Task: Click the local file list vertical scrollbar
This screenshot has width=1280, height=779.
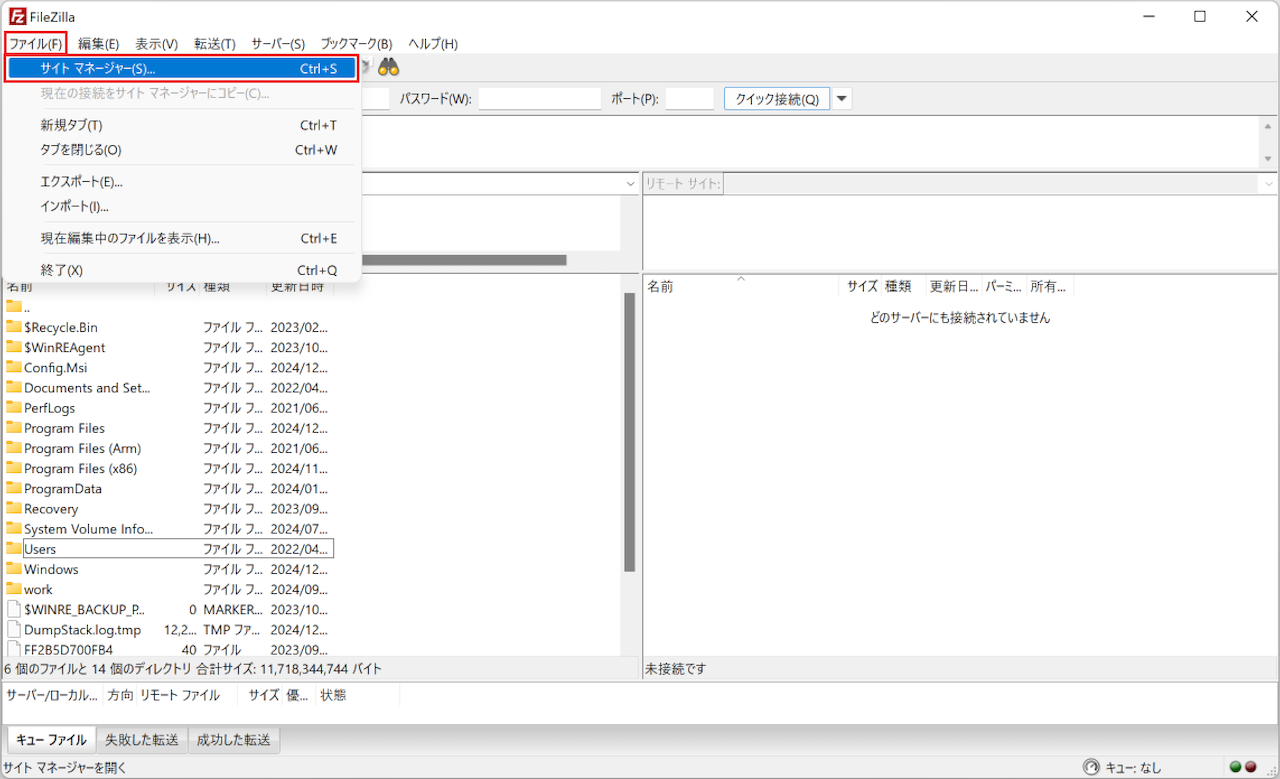Action: coord(629,432)
